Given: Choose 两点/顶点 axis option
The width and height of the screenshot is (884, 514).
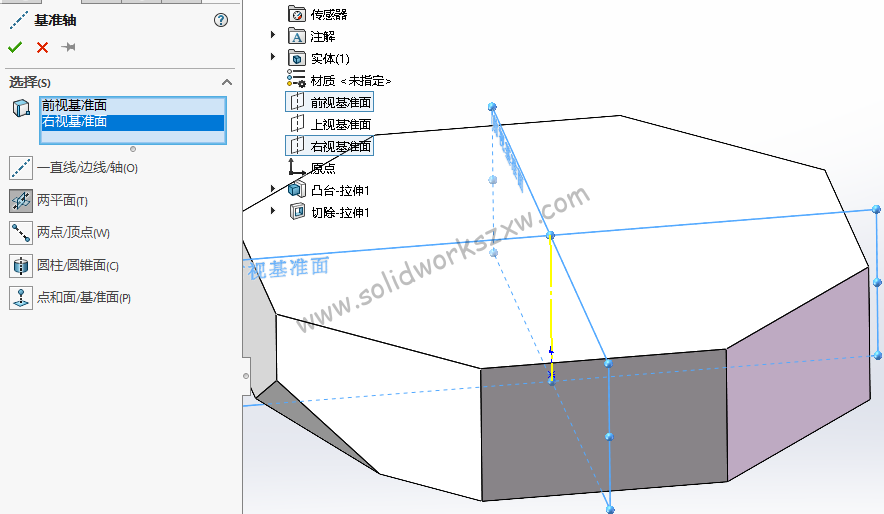Looking at the screenshot, I should [60, 233].
